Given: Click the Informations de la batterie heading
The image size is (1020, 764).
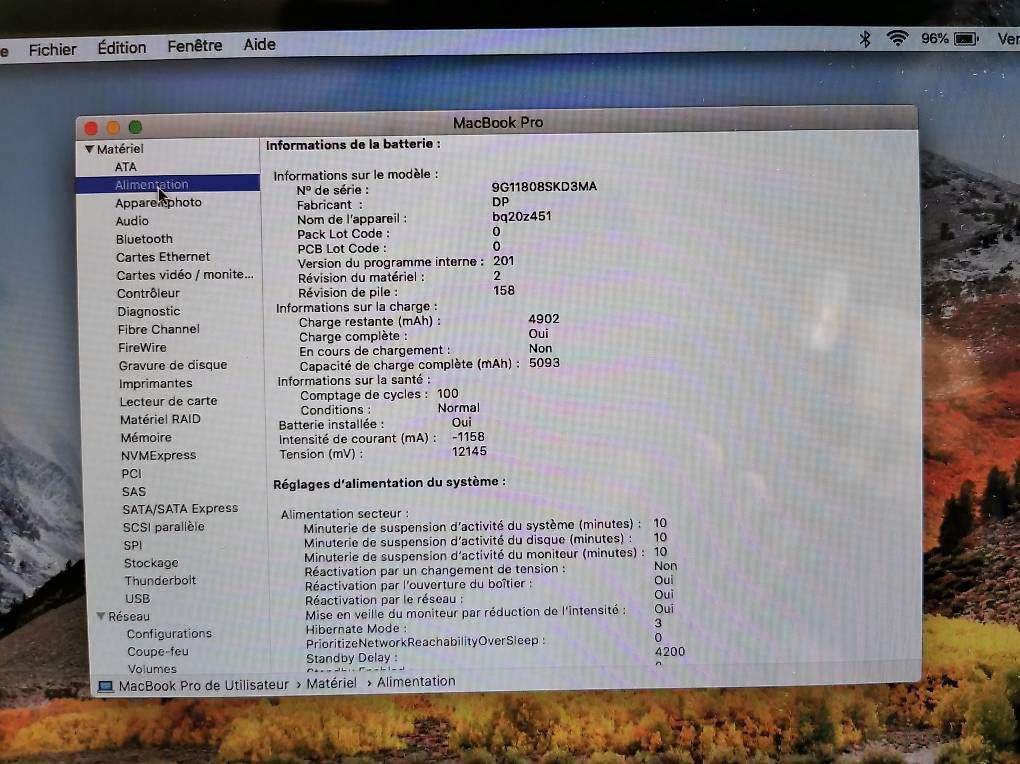Looking at the screenshot, I should coord(353,144).
